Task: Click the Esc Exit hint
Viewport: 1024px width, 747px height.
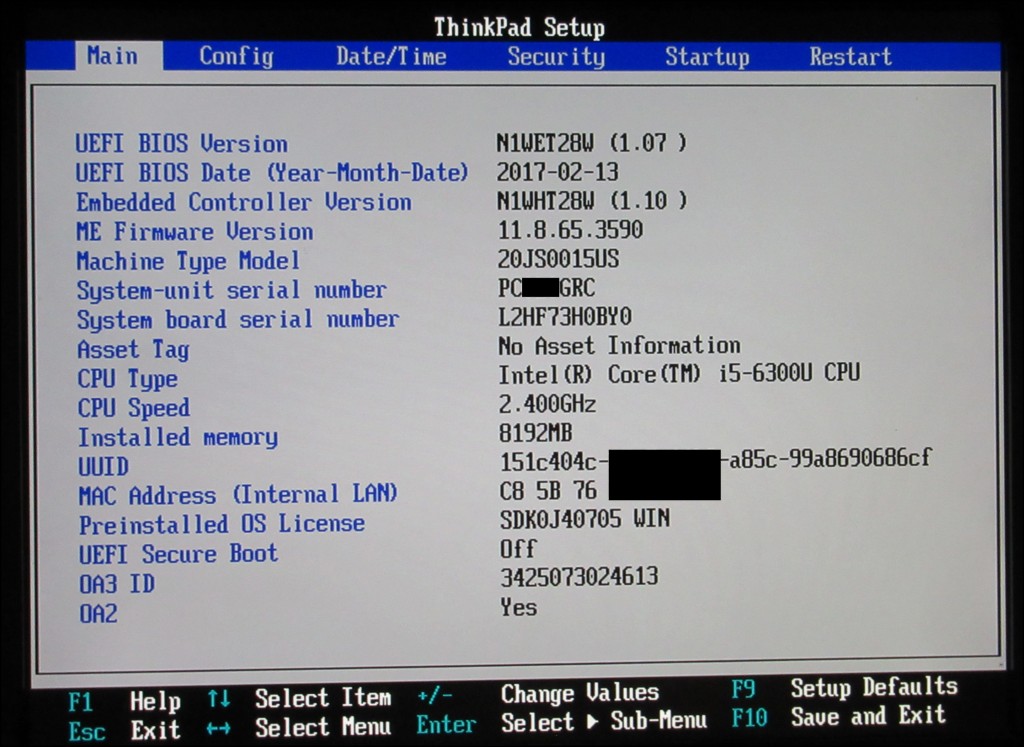Action: click(x=124, y=731)
